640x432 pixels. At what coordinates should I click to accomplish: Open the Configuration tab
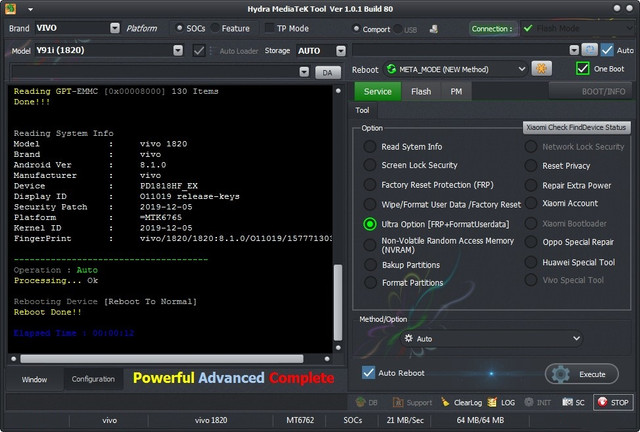[x=93, y=379]
